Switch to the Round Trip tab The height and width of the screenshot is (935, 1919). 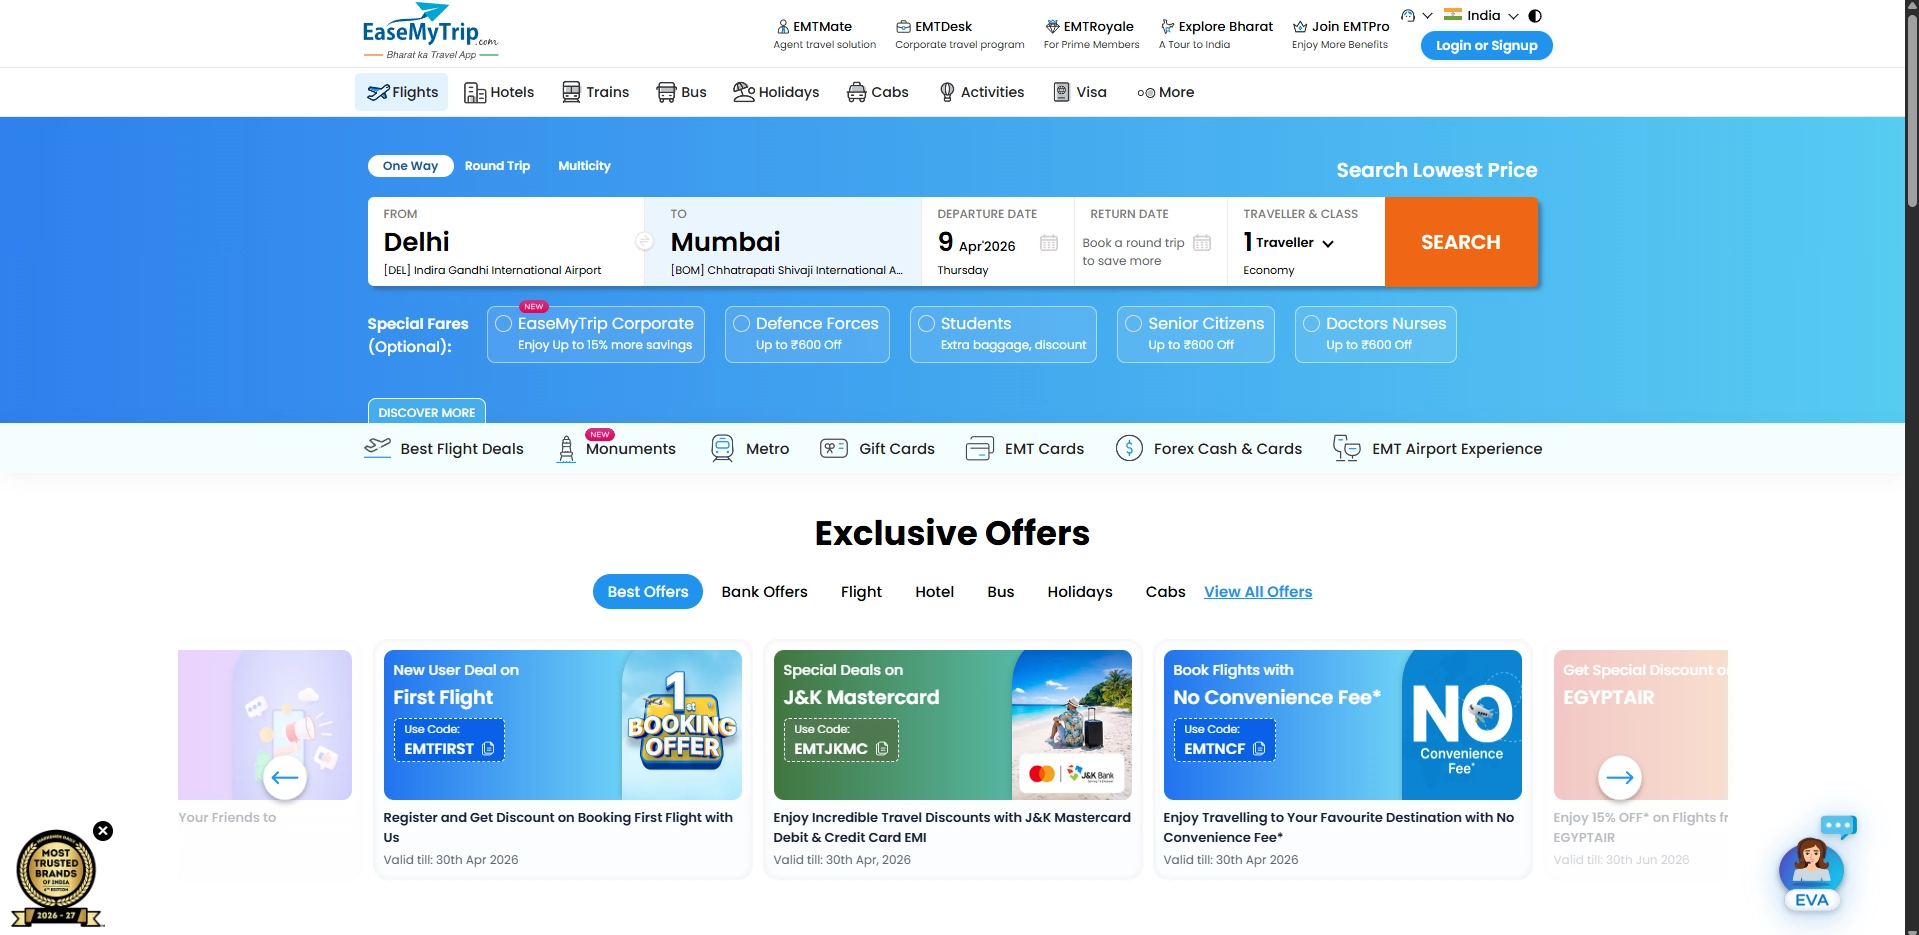pyautogui.click(x=497, y=166)
